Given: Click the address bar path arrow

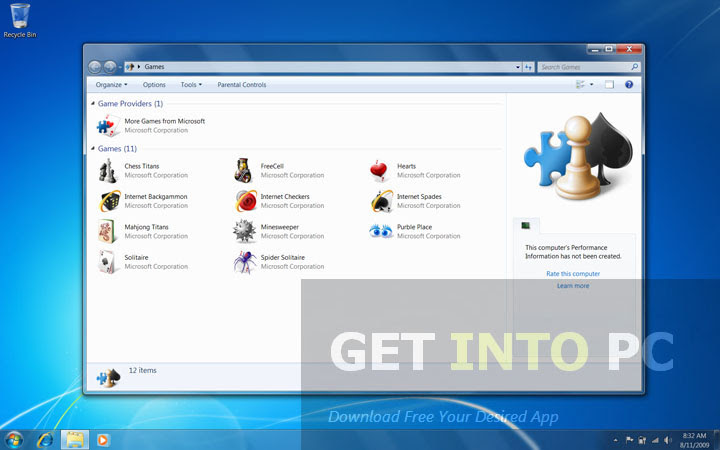Looking at the screenshot, I should pos(139,67).
